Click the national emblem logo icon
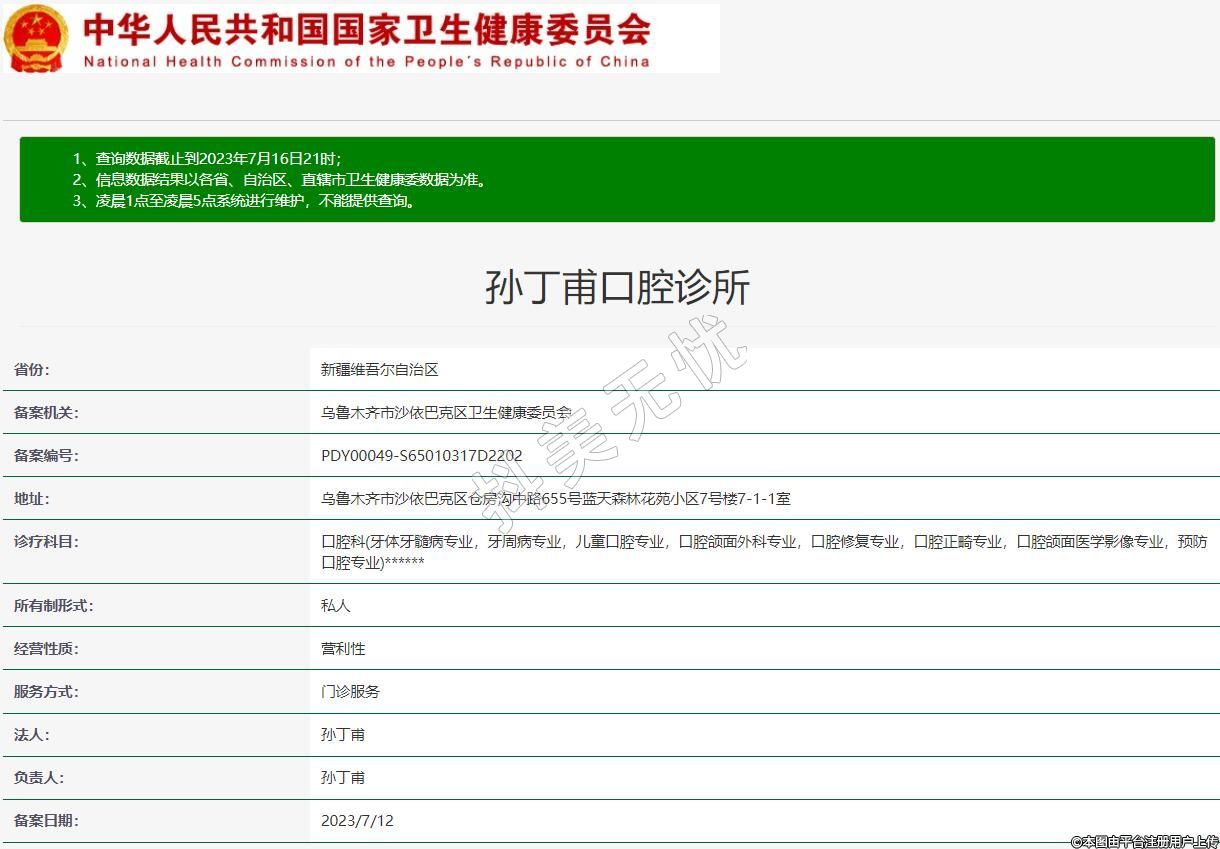The image size is (1220, 849). click(x=37, y=38)
